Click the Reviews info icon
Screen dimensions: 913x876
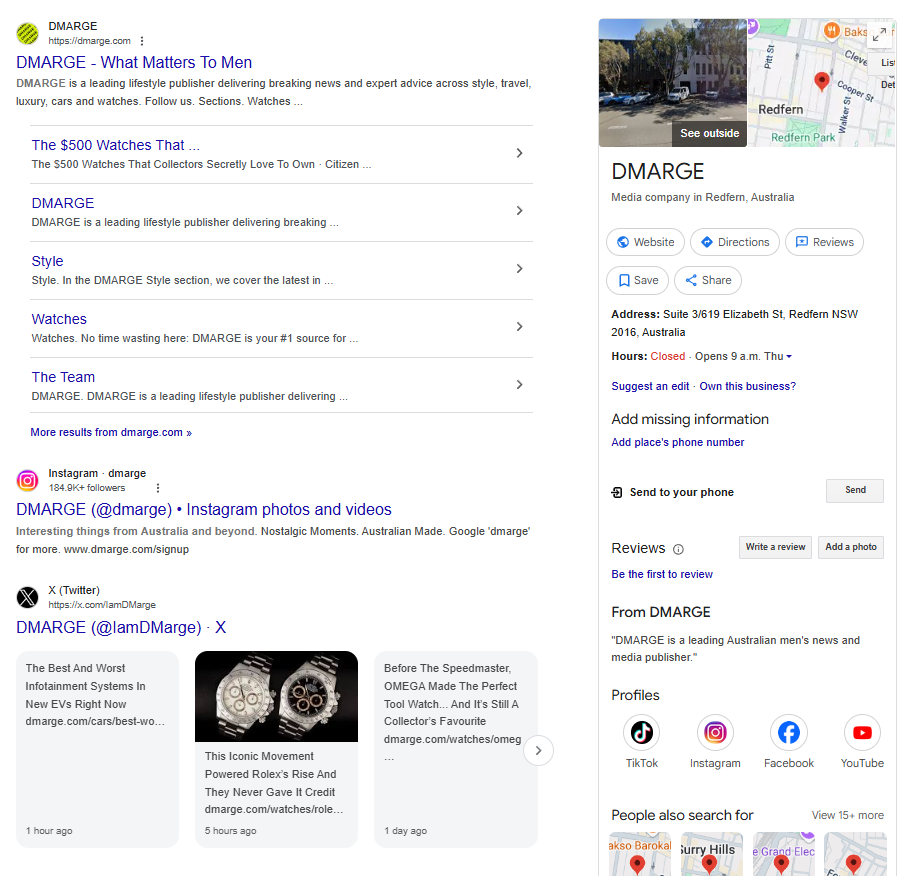coord(678,549)
